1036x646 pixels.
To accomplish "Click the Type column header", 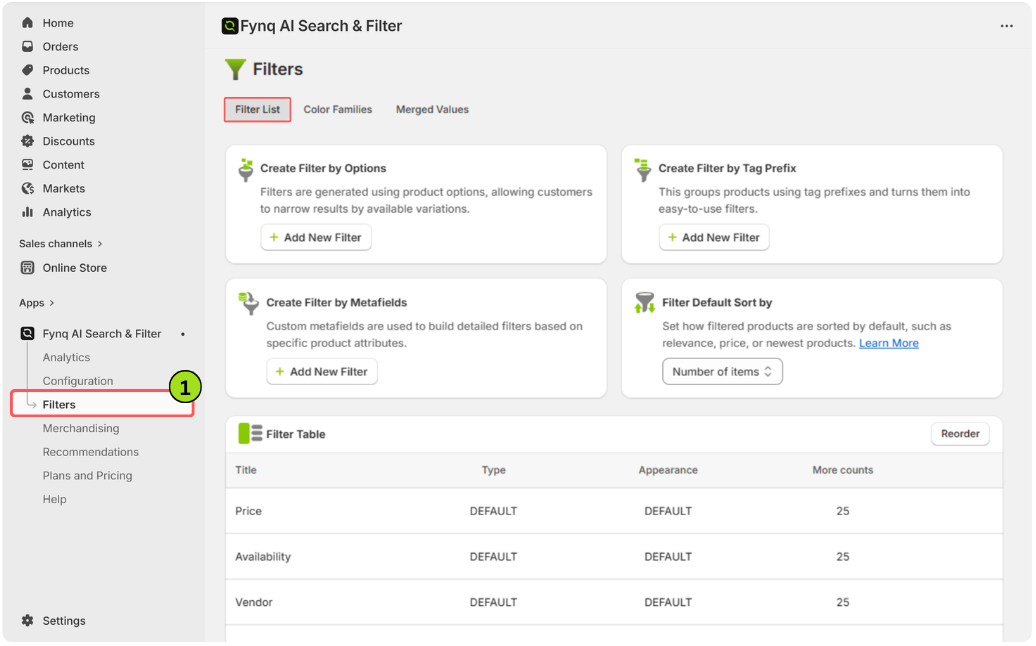I will coord(494,471).
